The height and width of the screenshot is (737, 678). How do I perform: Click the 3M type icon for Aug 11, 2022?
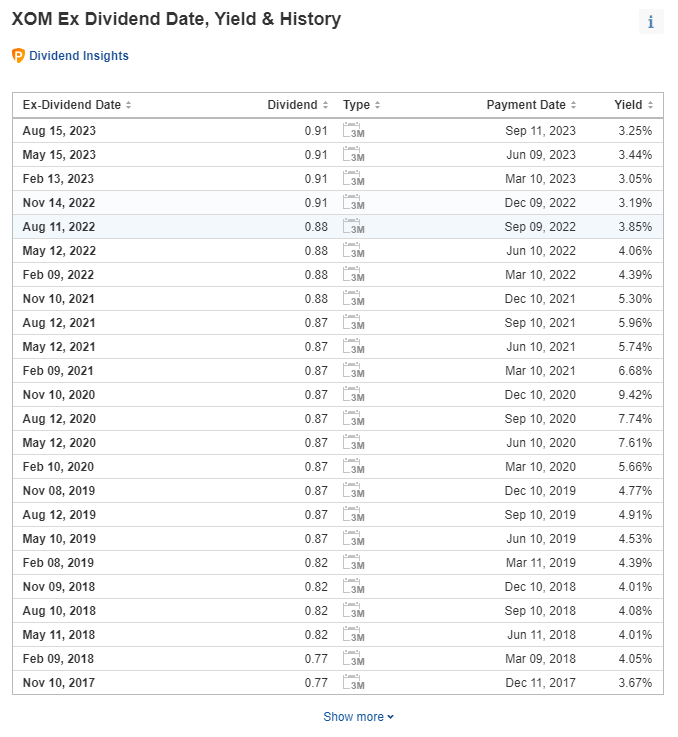pyautogui.click(x=354, y=227)
